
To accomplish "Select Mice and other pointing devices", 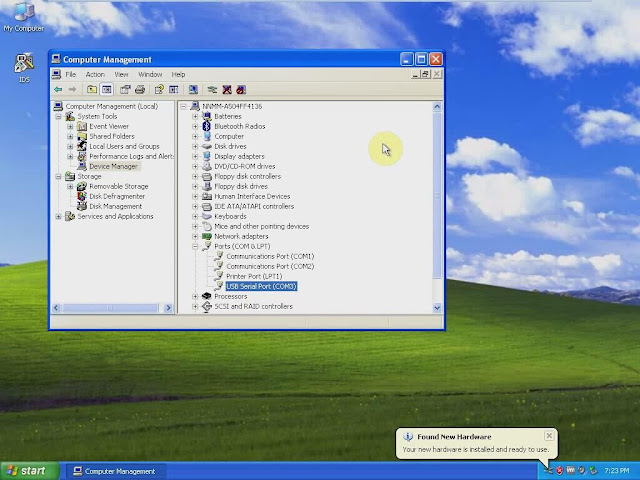I will tap(262, 226).
